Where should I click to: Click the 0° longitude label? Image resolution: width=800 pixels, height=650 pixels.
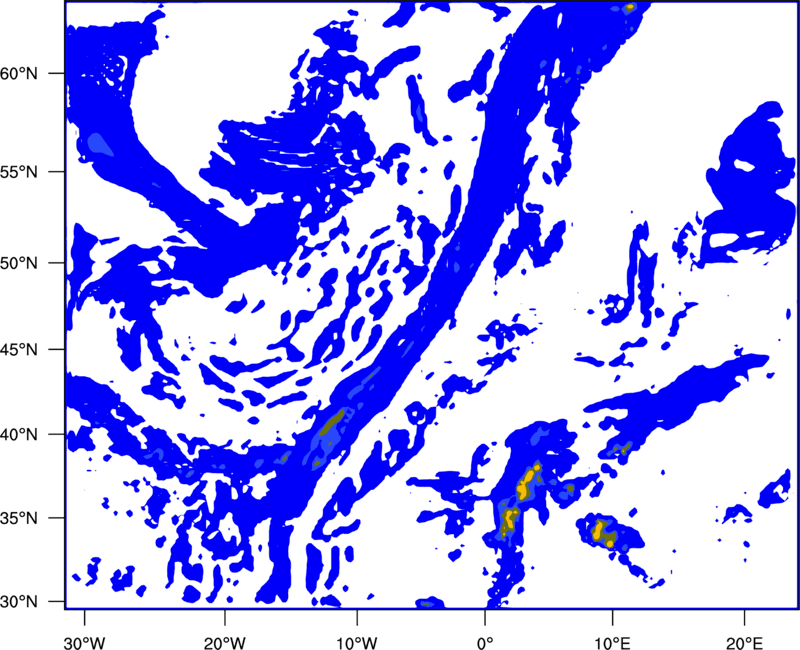(x=485, y=644)
